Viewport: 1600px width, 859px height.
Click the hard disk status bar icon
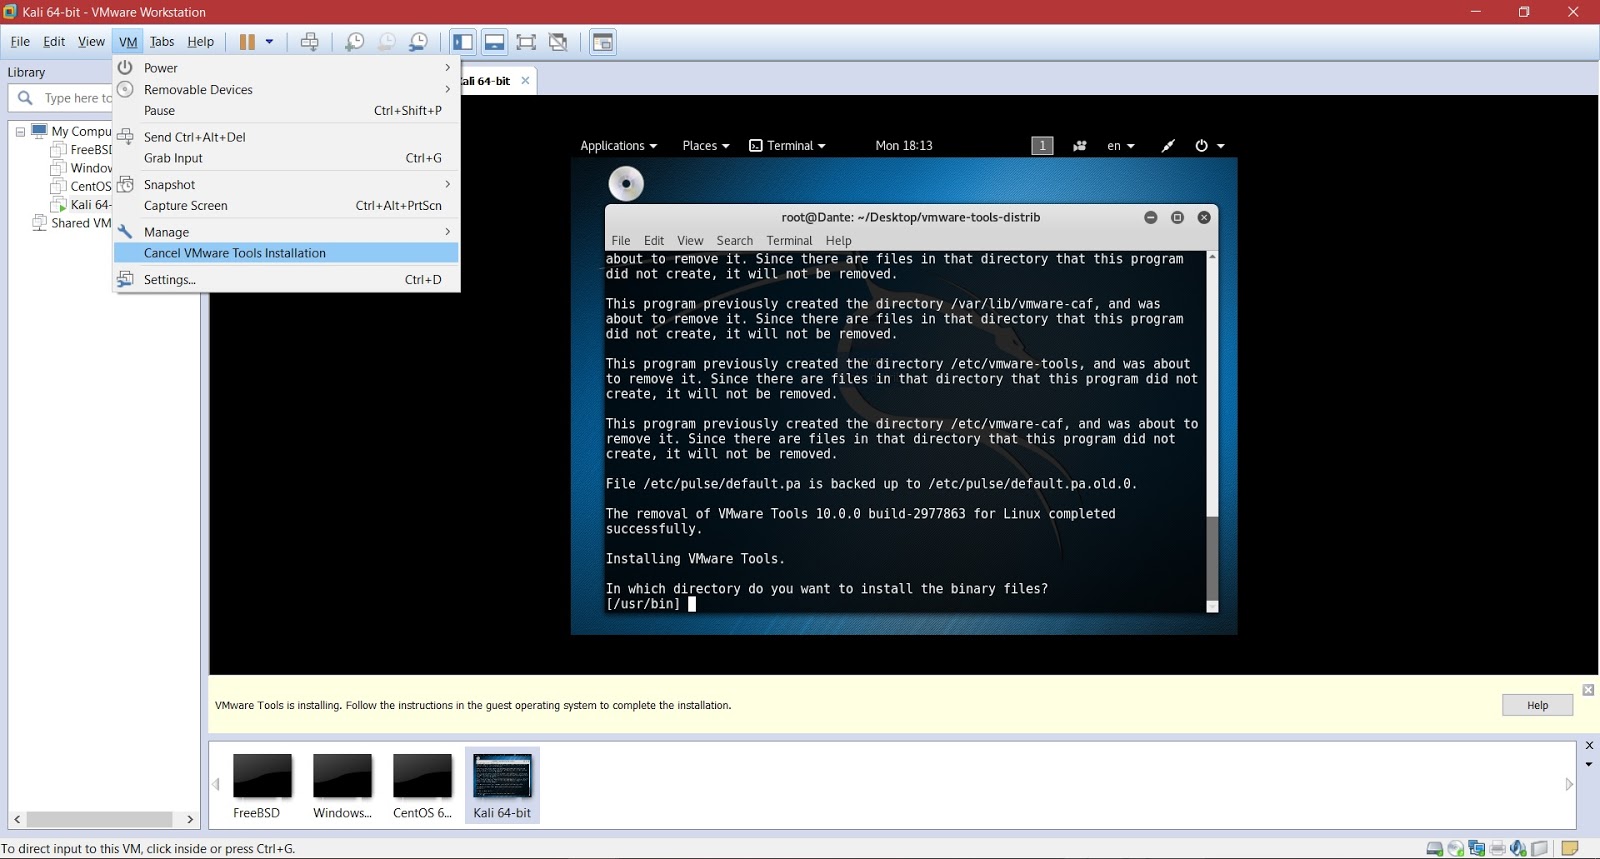point(1435,849)
